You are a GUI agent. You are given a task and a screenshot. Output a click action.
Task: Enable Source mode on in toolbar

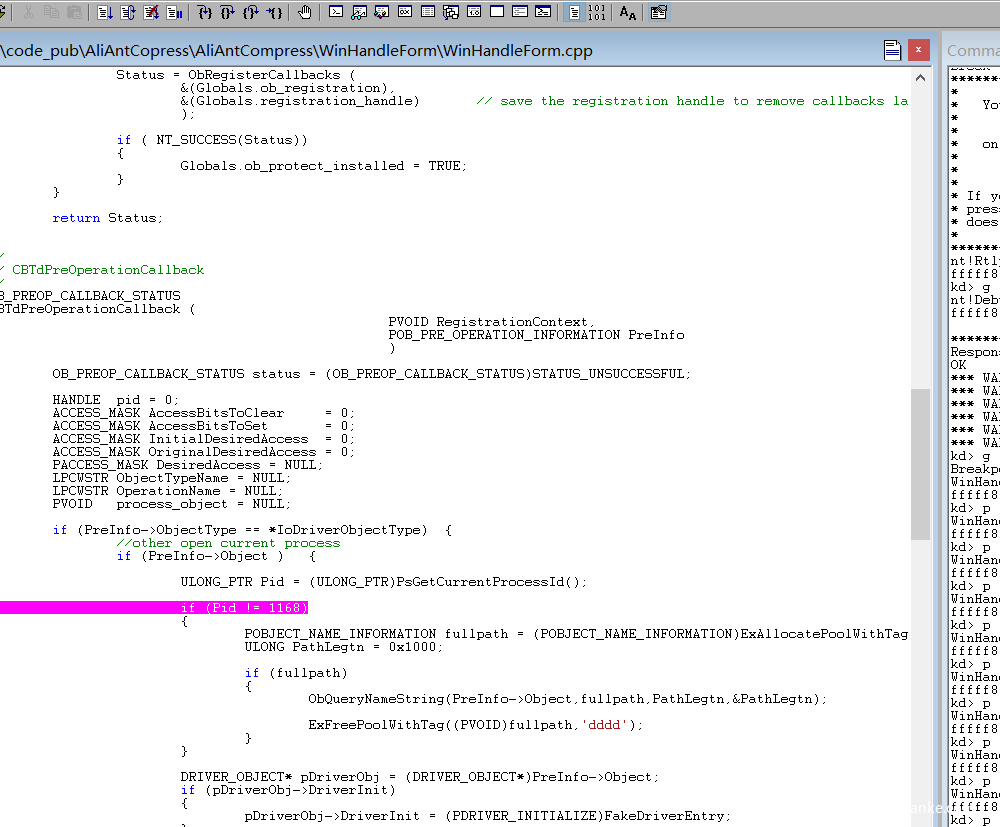click(x=573, y=13)
